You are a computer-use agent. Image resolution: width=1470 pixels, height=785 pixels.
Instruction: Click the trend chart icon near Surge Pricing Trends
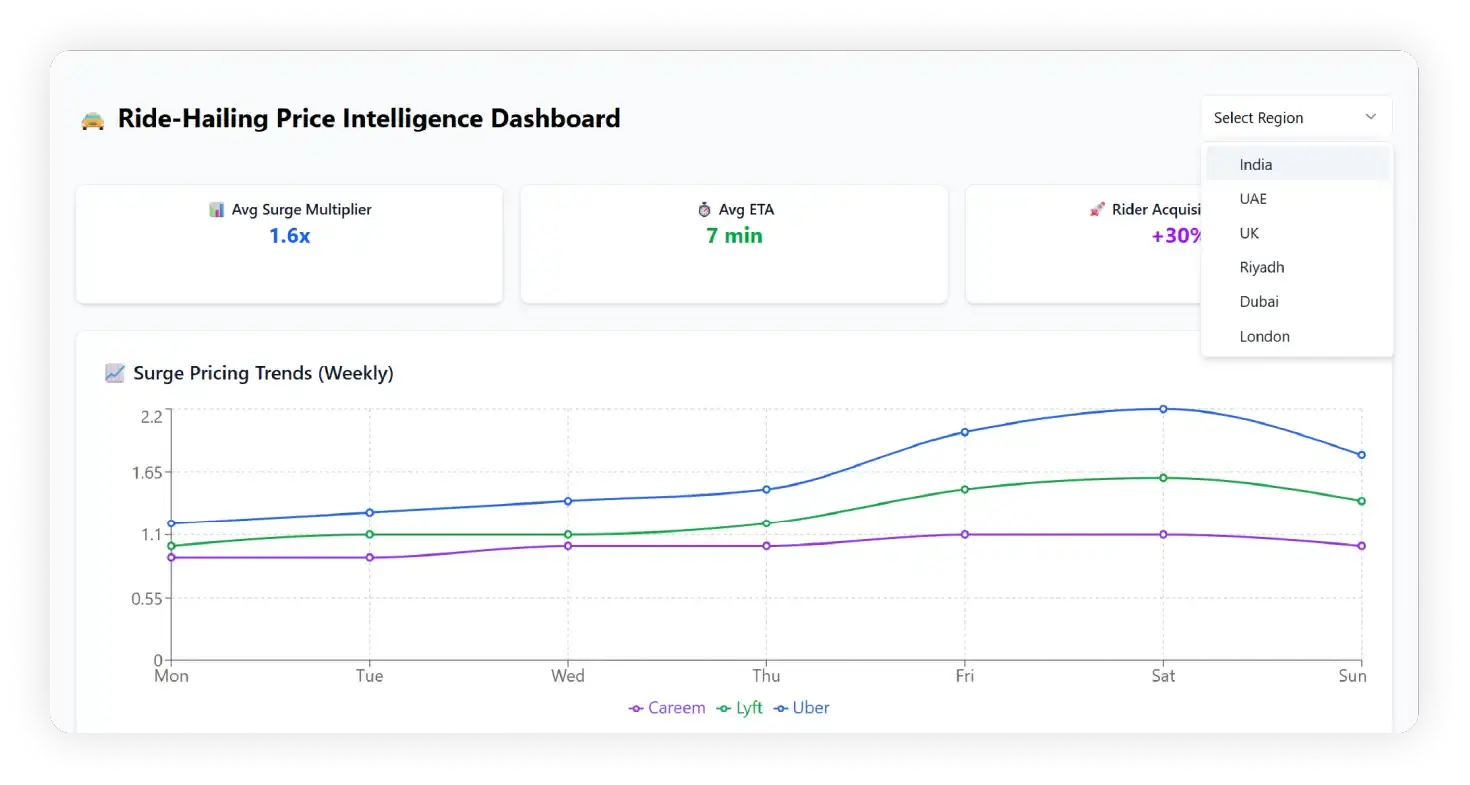(x=115, y=374)
